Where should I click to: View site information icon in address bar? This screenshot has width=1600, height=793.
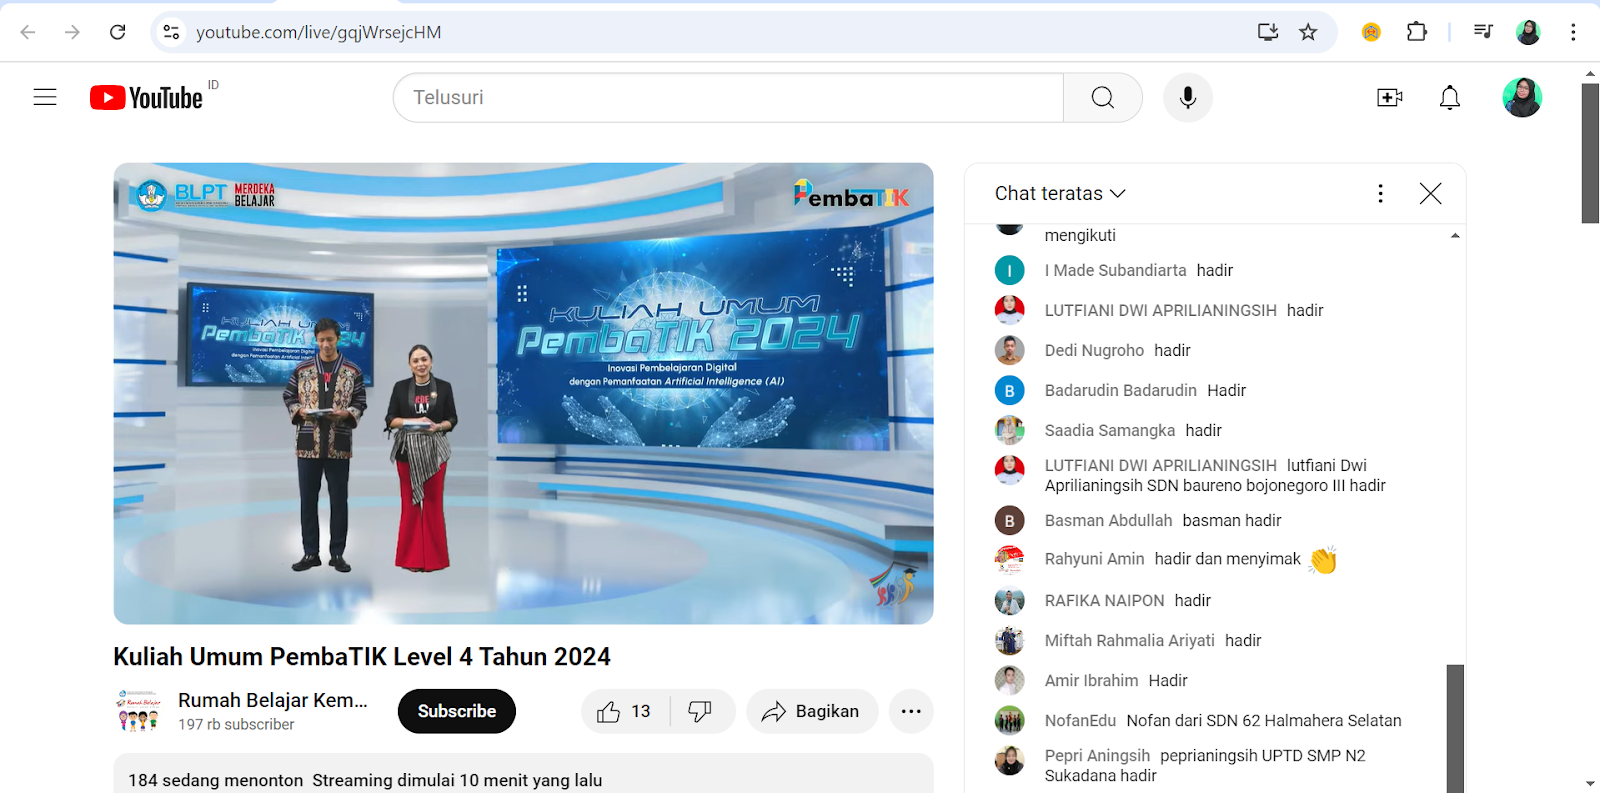pos(171,32)
